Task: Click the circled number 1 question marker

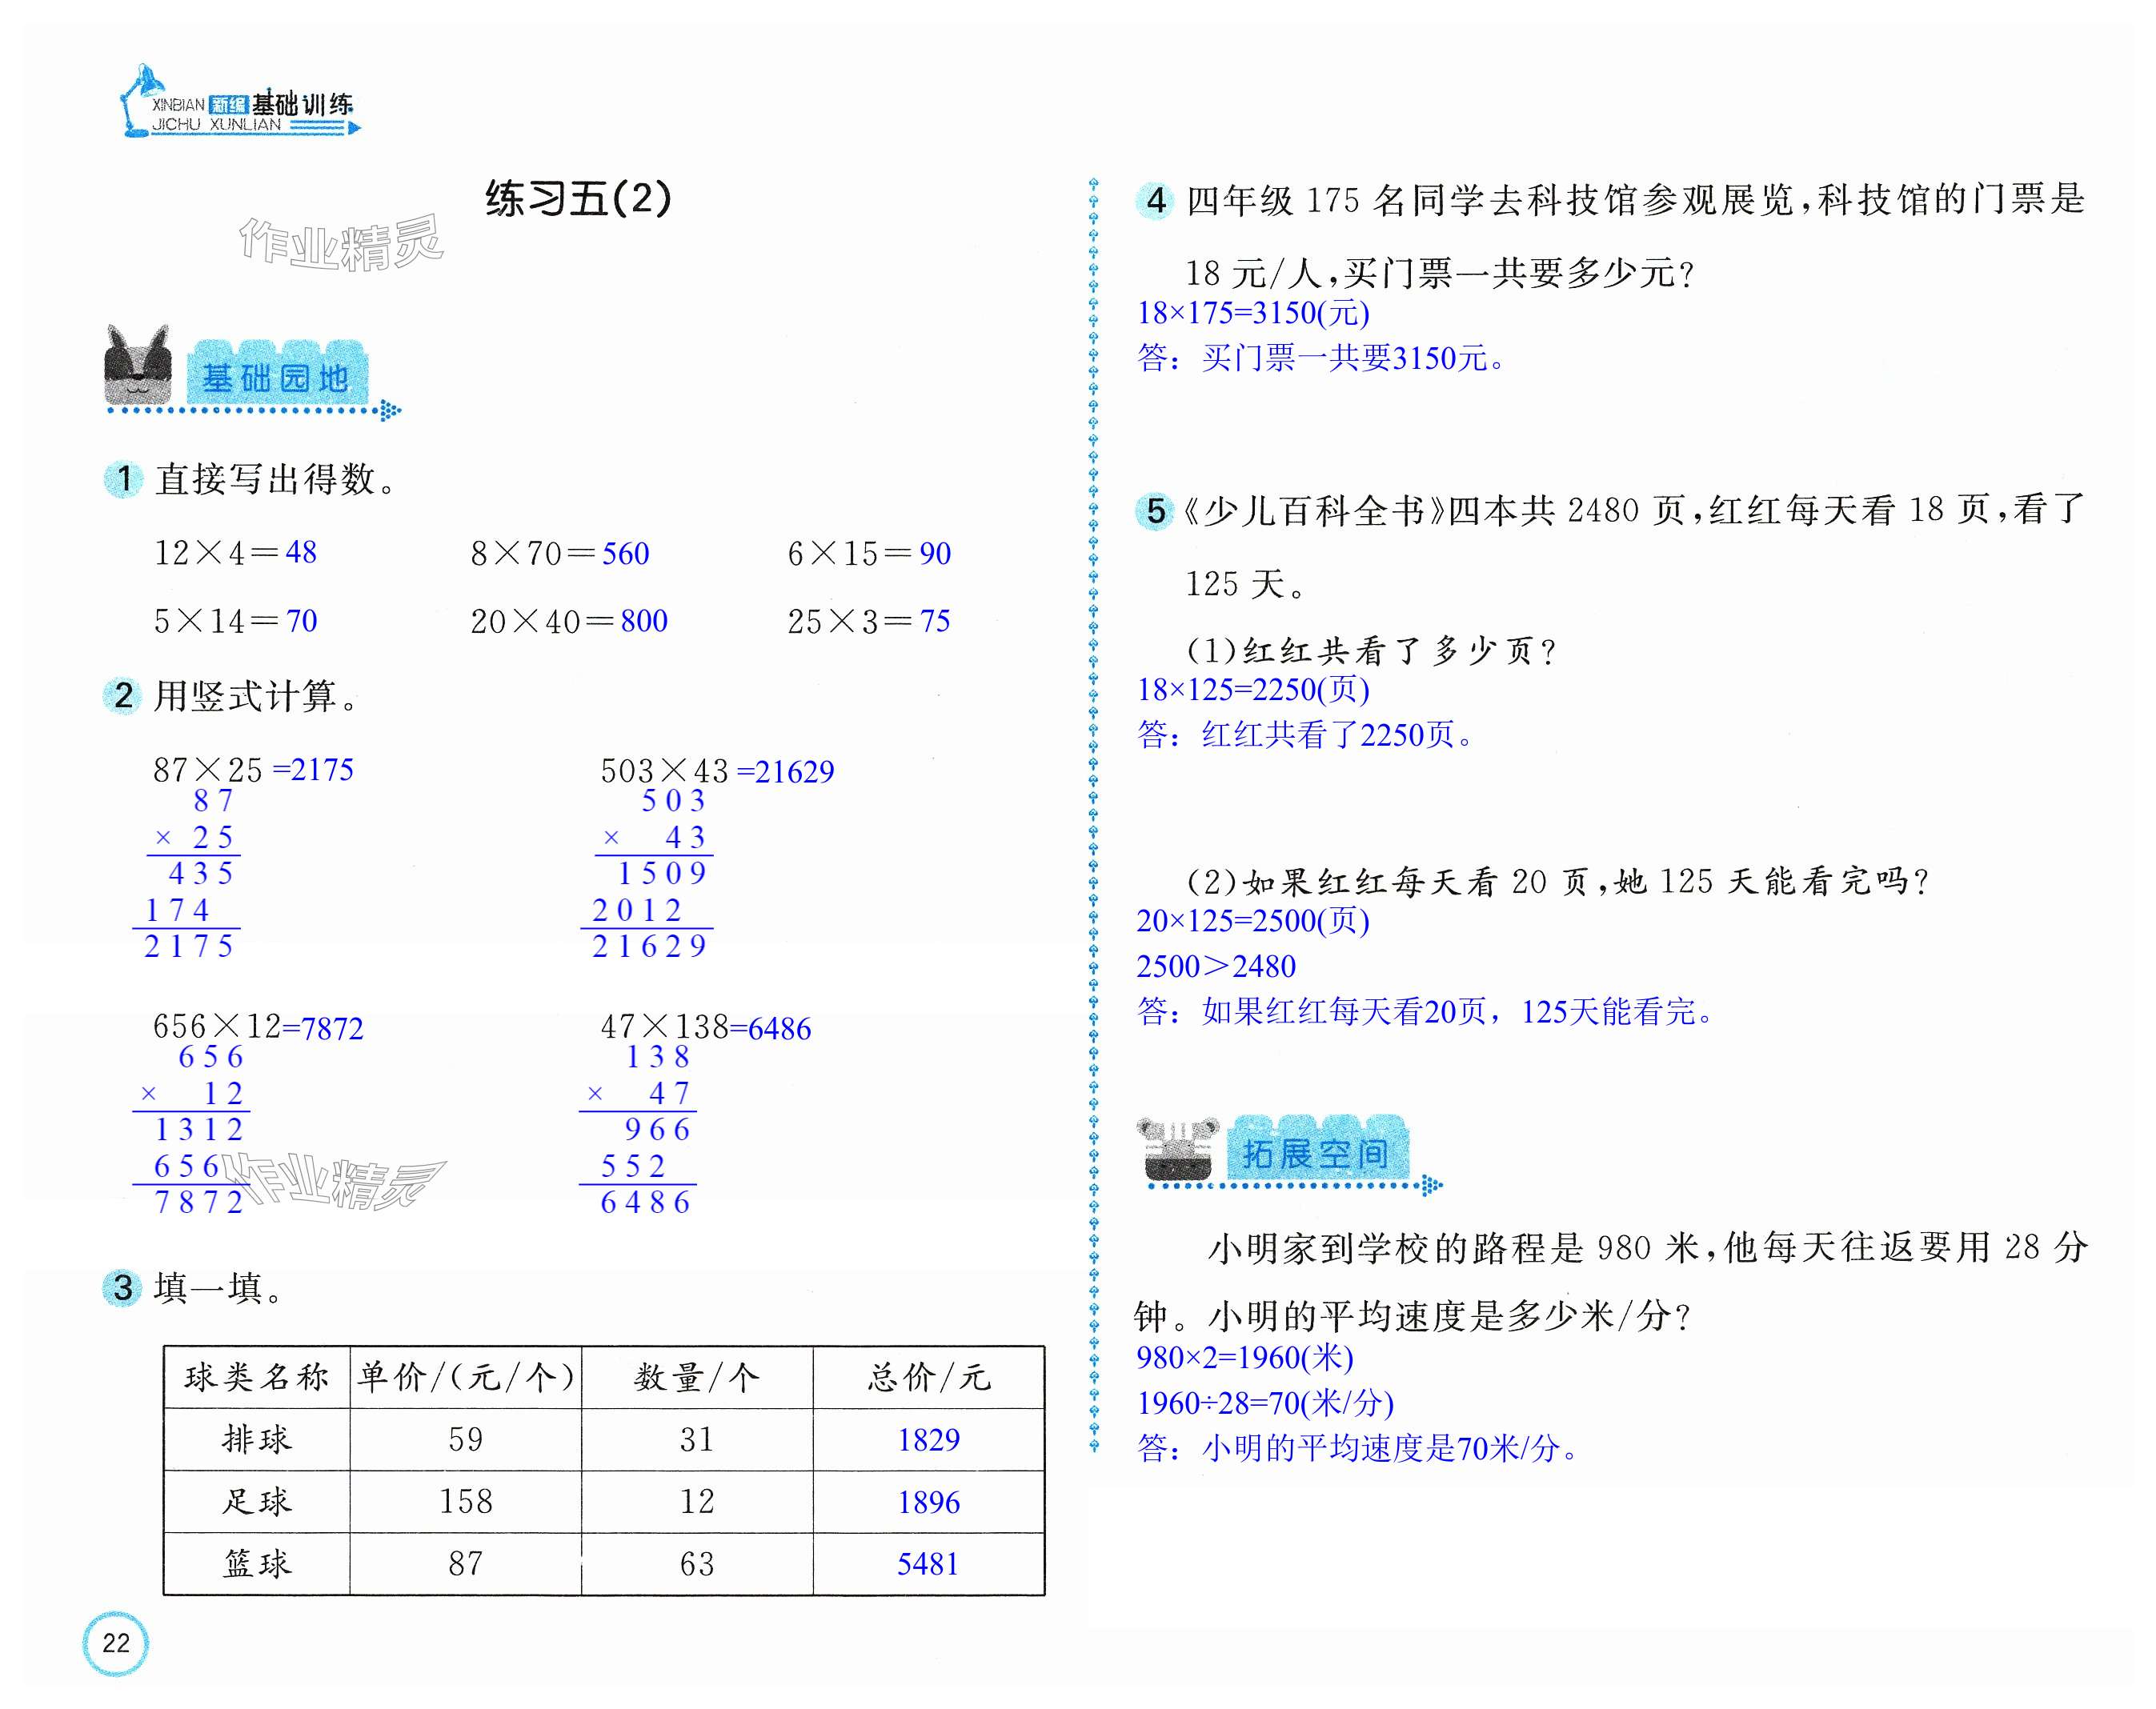Action: coord(123,479)
